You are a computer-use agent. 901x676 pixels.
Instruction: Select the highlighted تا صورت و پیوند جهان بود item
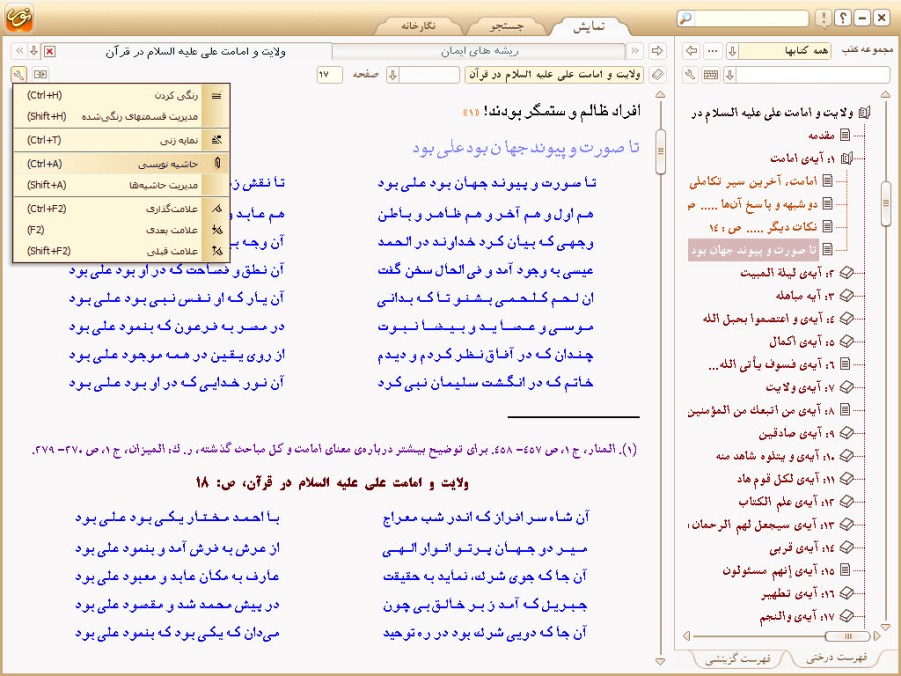coord(753,250)
